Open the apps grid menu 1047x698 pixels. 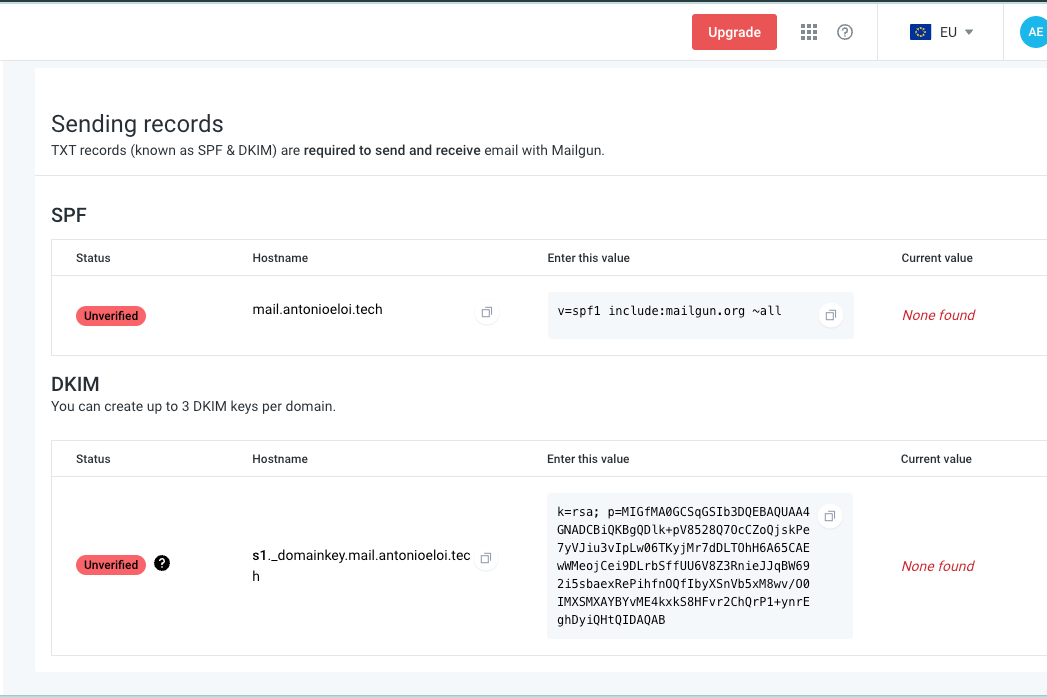click(x=809, y=32)
